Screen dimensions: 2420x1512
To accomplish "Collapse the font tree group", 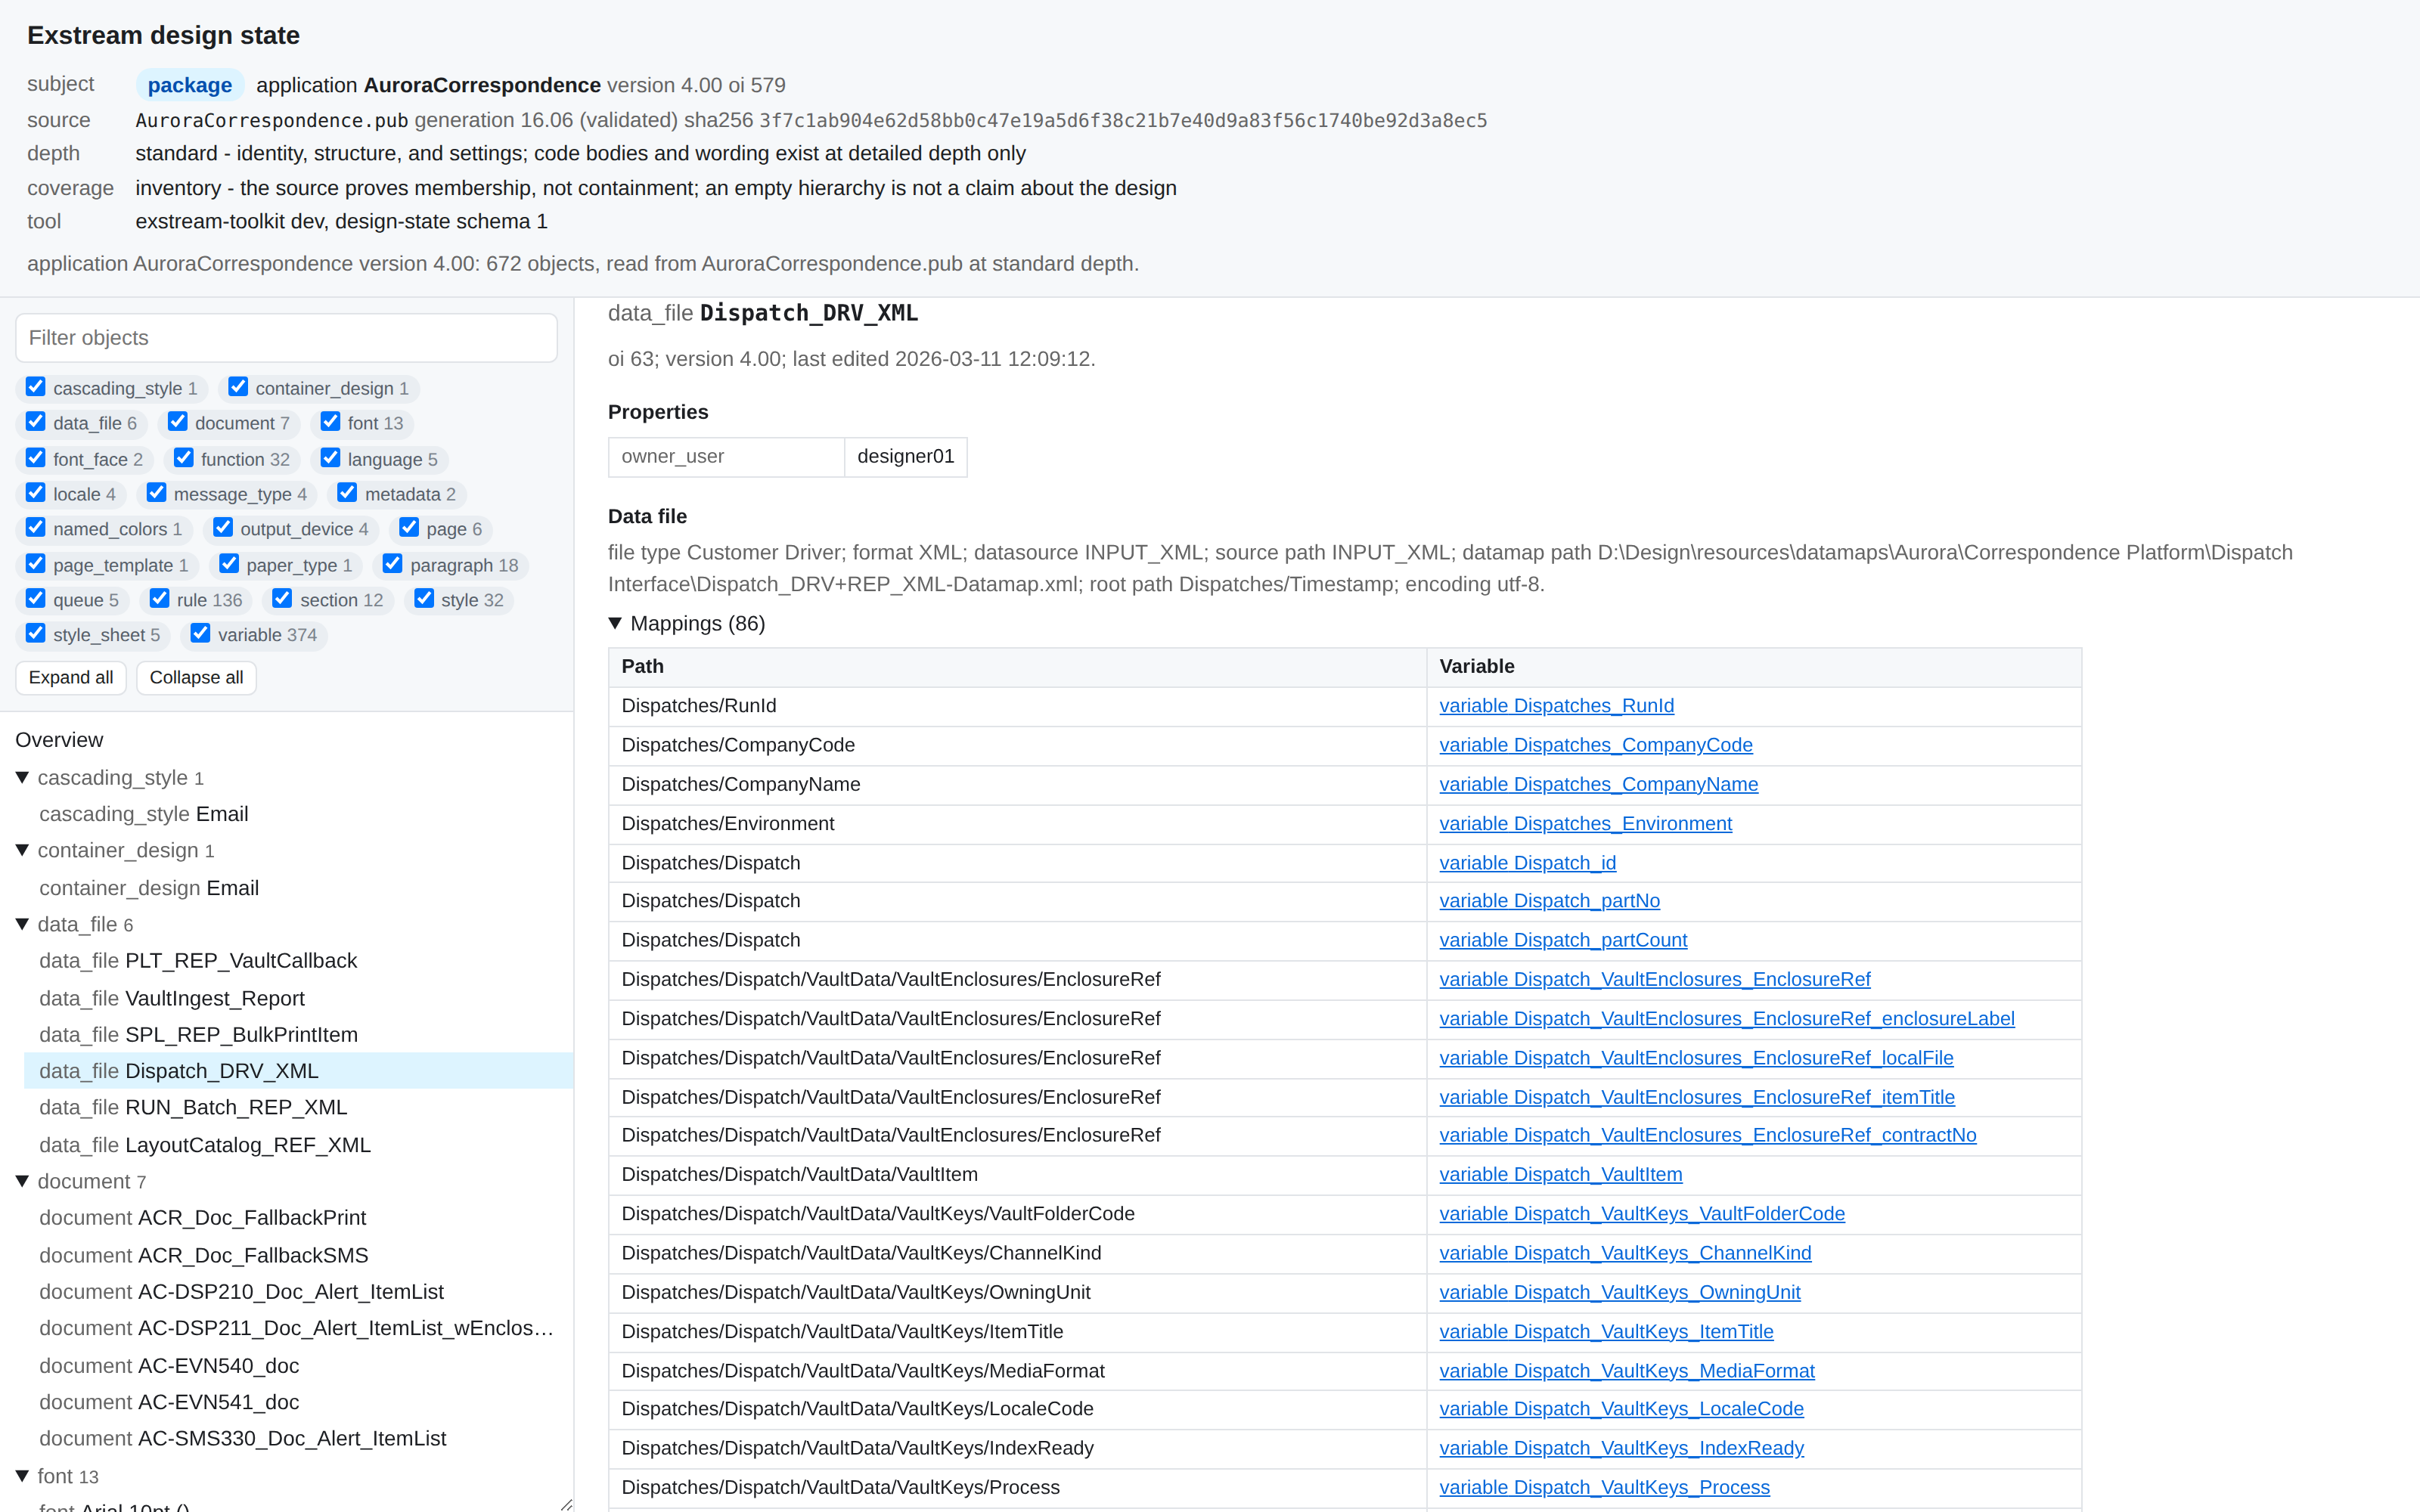I will 22,1477.
